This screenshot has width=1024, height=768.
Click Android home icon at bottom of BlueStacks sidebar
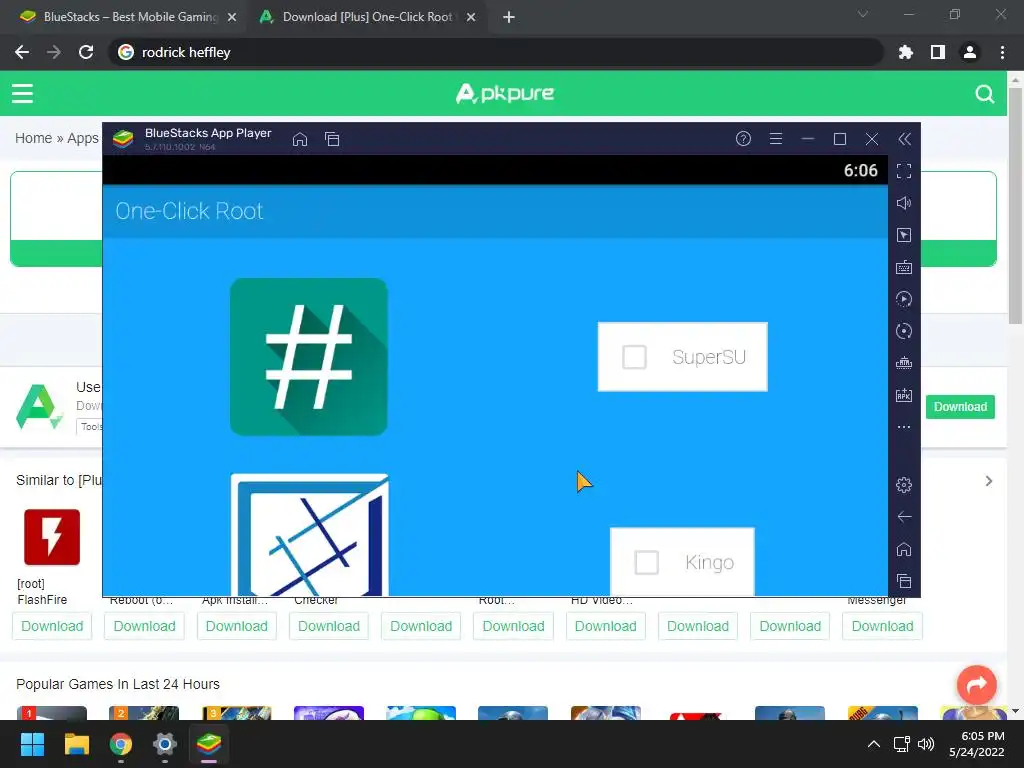click(x=904, y=549)
